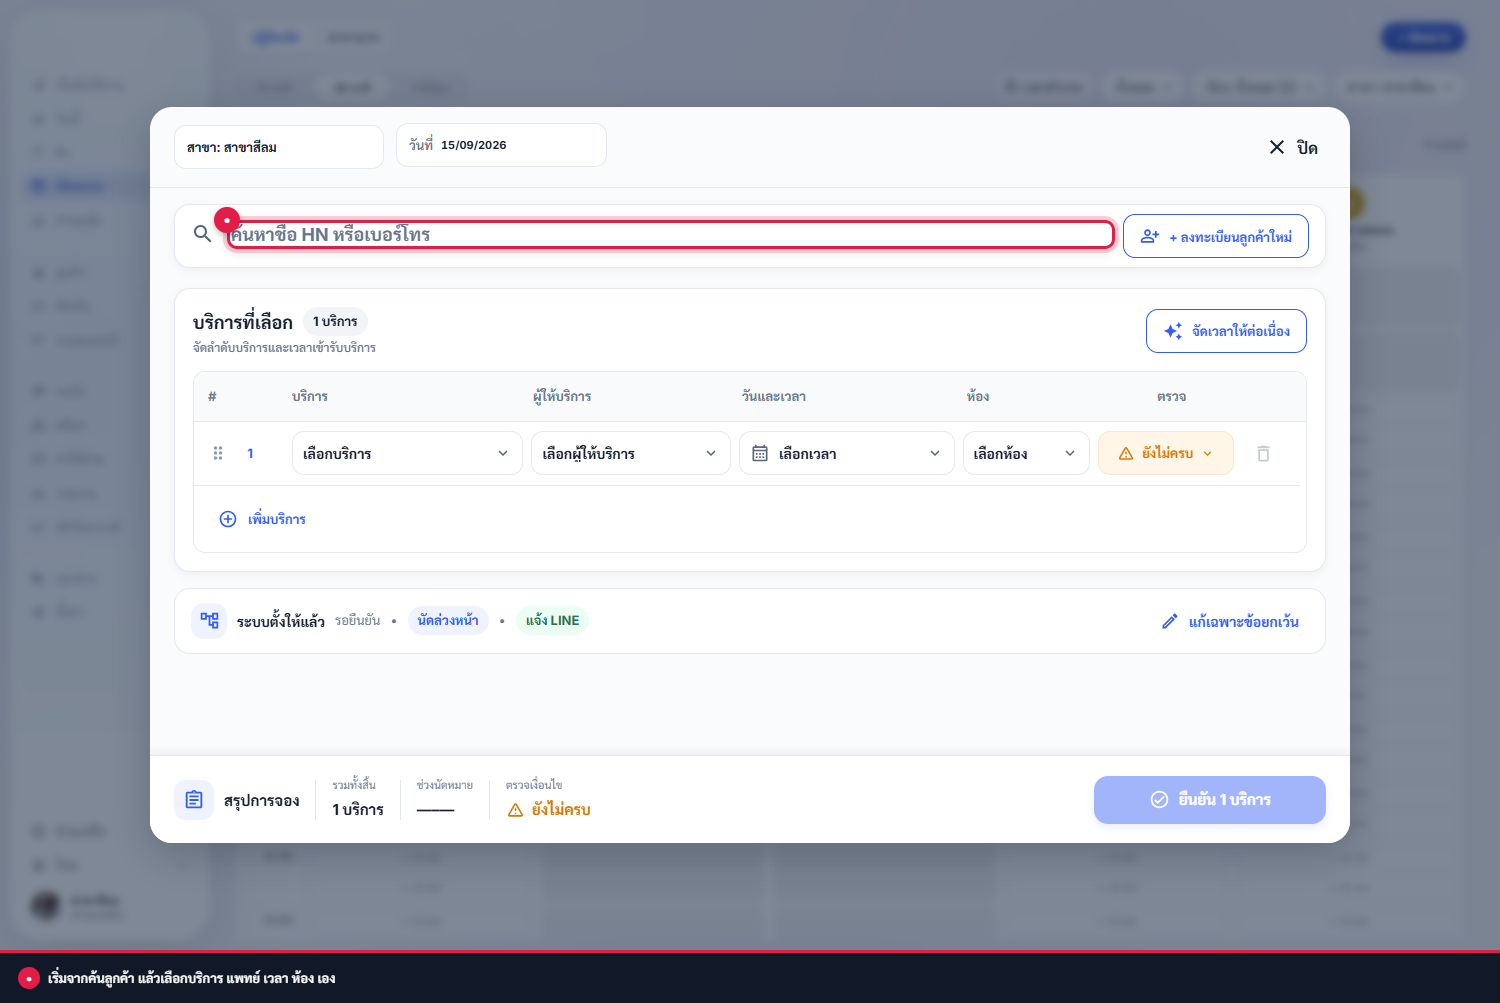The height and width of the screenshot is (1003, 1500).
Task: Click the เพิ่มบริการ add service link
Action: point(263,519)
